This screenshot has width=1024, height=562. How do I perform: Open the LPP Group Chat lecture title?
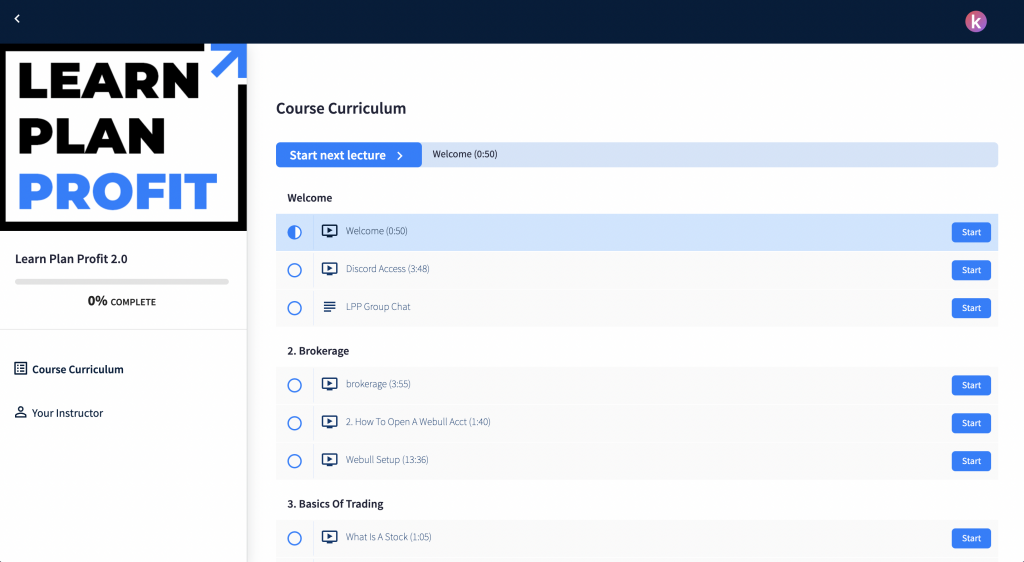click(x=378, y=307)
